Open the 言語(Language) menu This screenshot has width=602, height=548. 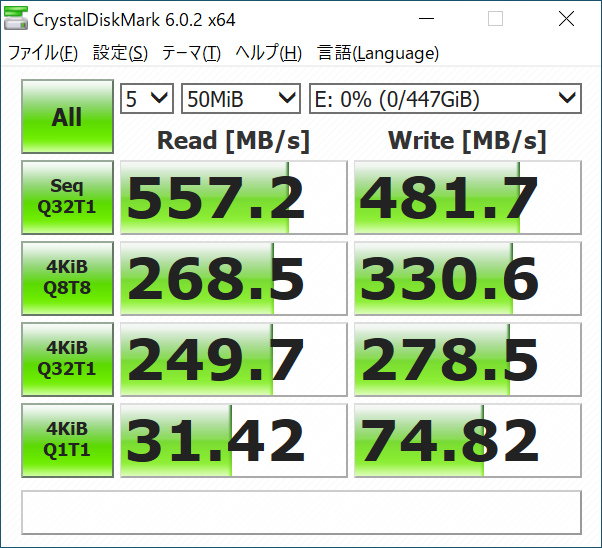(x=378, y=53)
